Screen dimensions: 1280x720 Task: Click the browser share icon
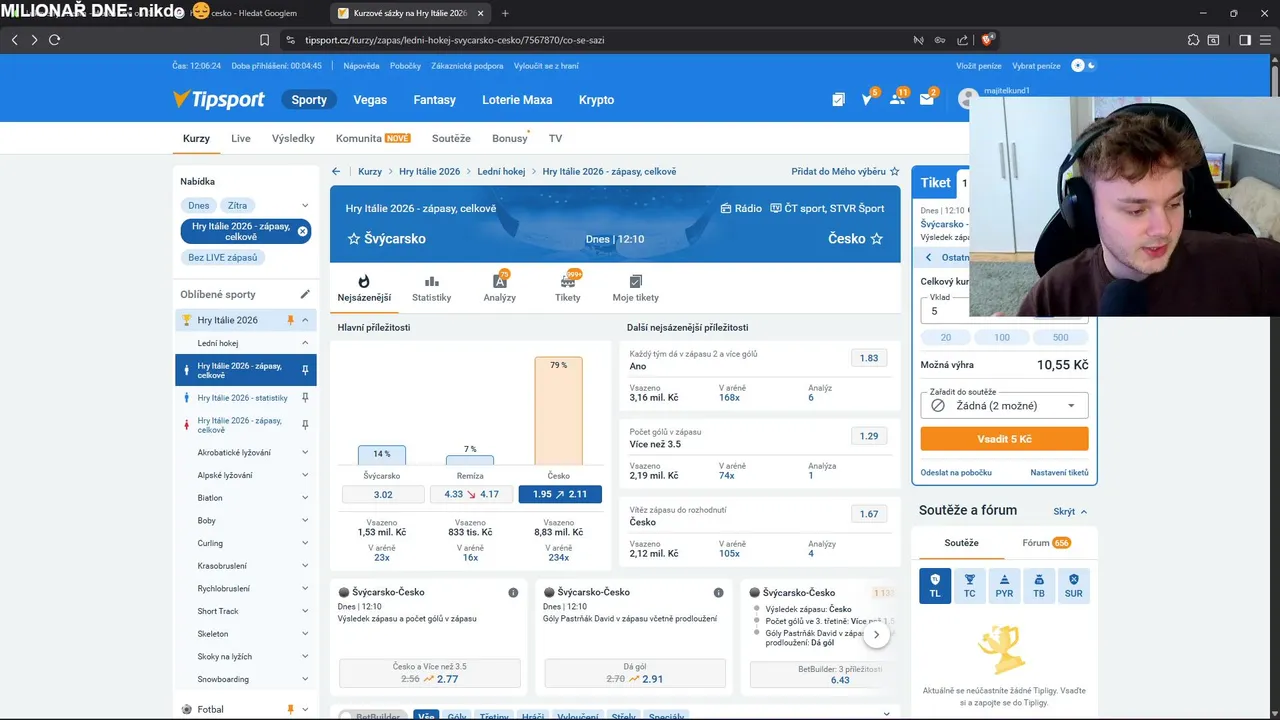point(962,40)
